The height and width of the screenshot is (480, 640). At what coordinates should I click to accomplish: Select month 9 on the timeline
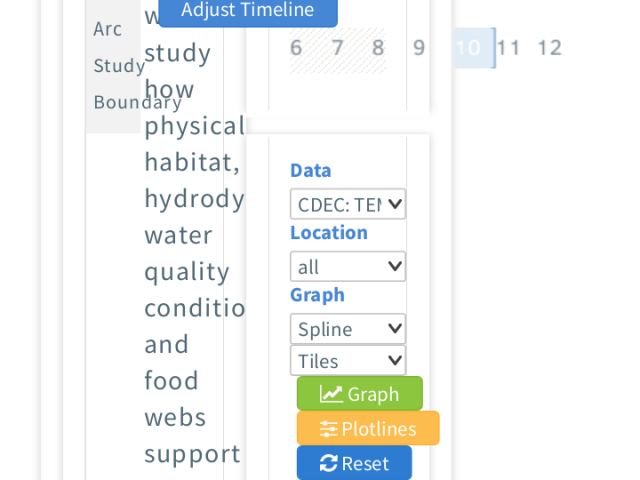(x=419, y=48)
